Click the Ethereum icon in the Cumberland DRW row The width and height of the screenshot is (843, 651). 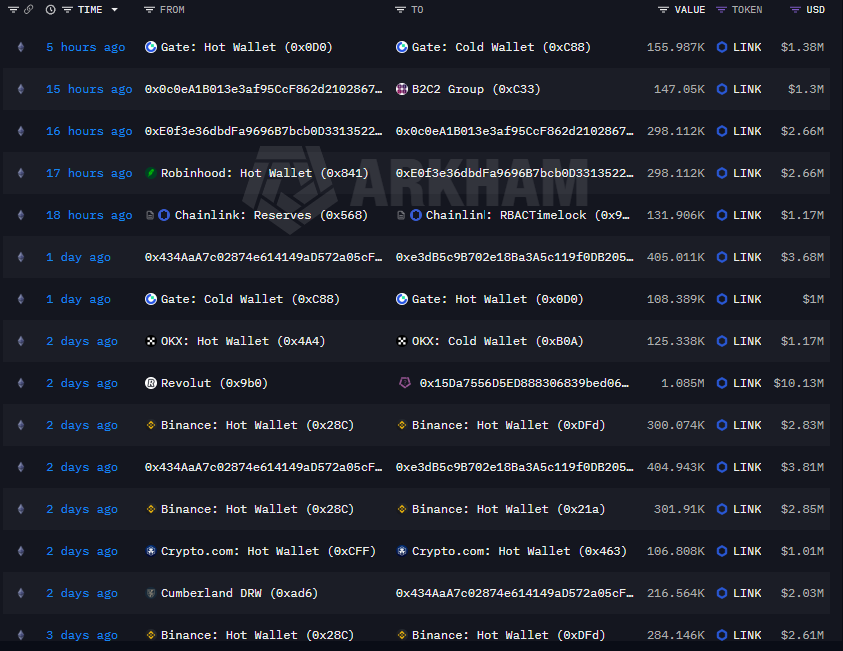coord(21,593)
